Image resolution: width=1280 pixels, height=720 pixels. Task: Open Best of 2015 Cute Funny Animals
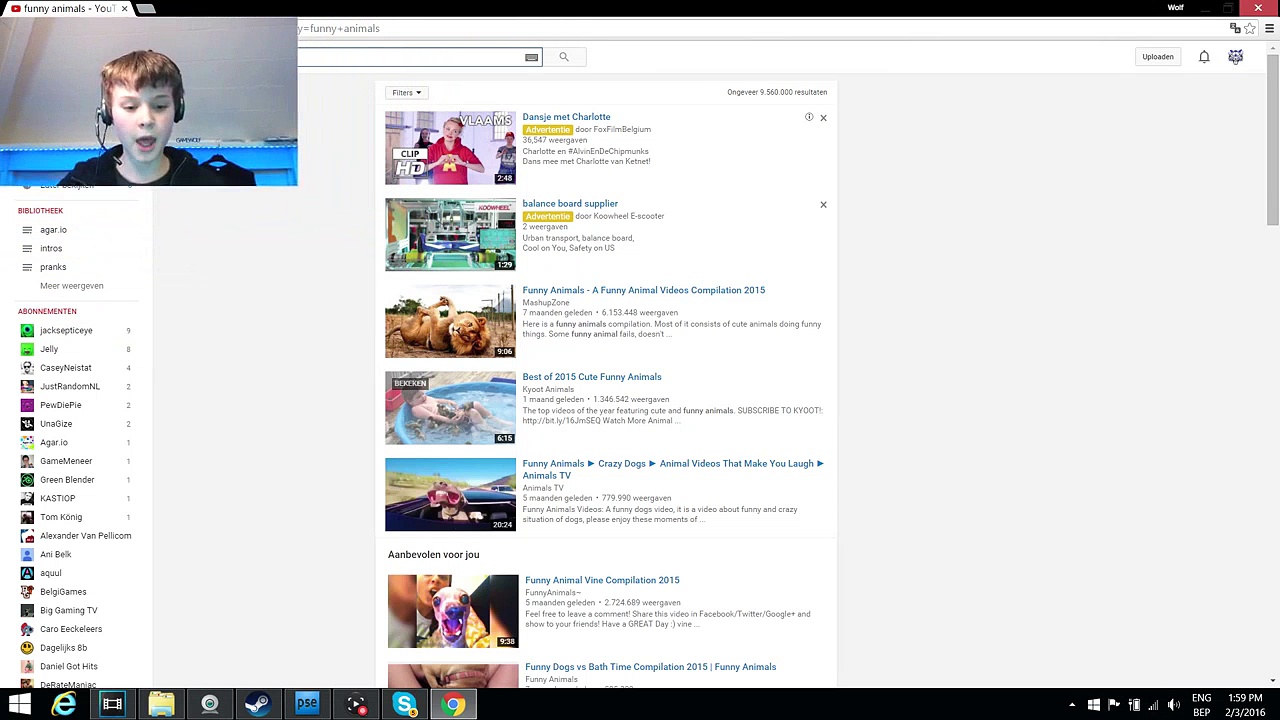[592, 377]
